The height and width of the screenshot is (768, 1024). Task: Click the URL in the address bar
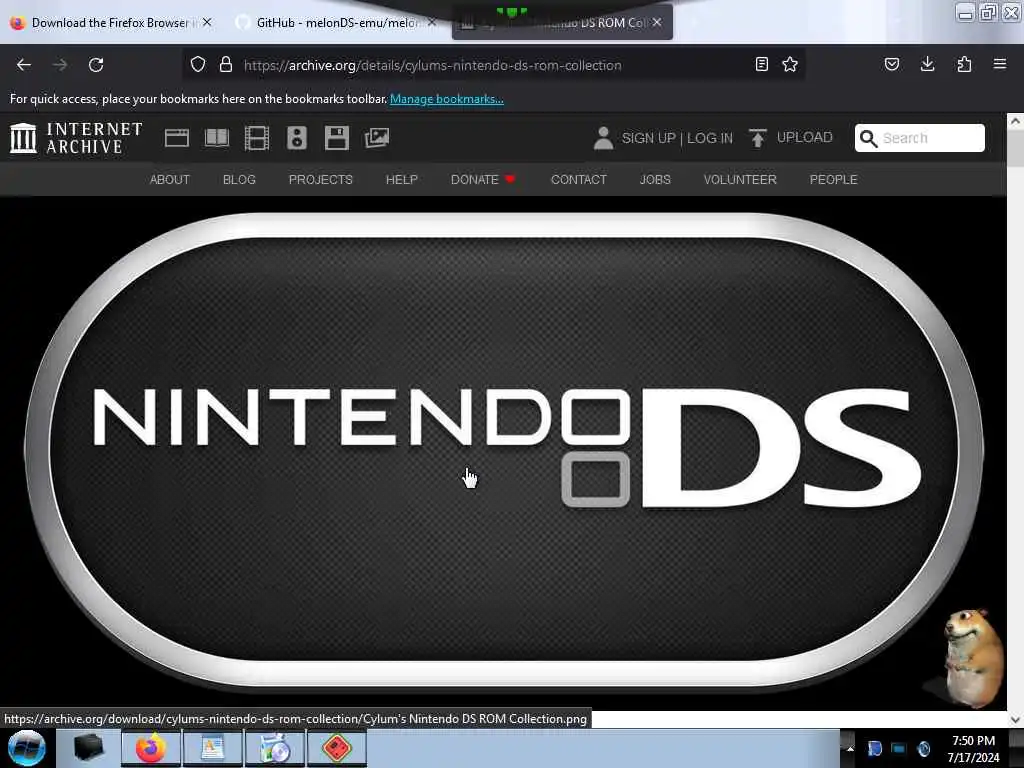[432, 65]
